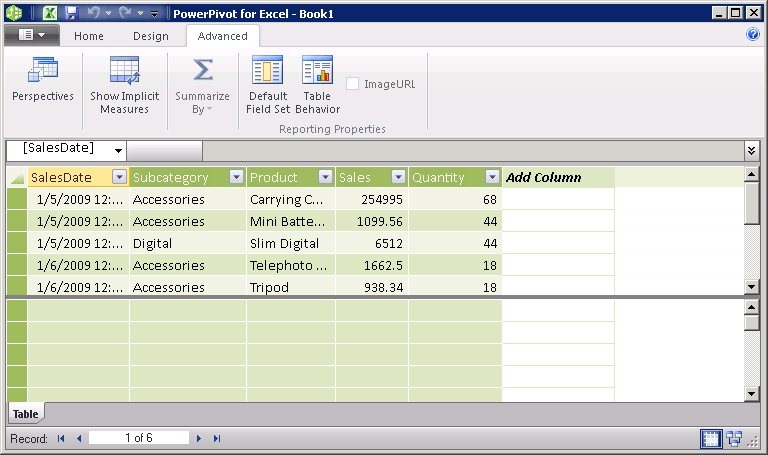Select the Slim Digital product cell
Viewport: 768px width, 455px height.
coord(291,243)
